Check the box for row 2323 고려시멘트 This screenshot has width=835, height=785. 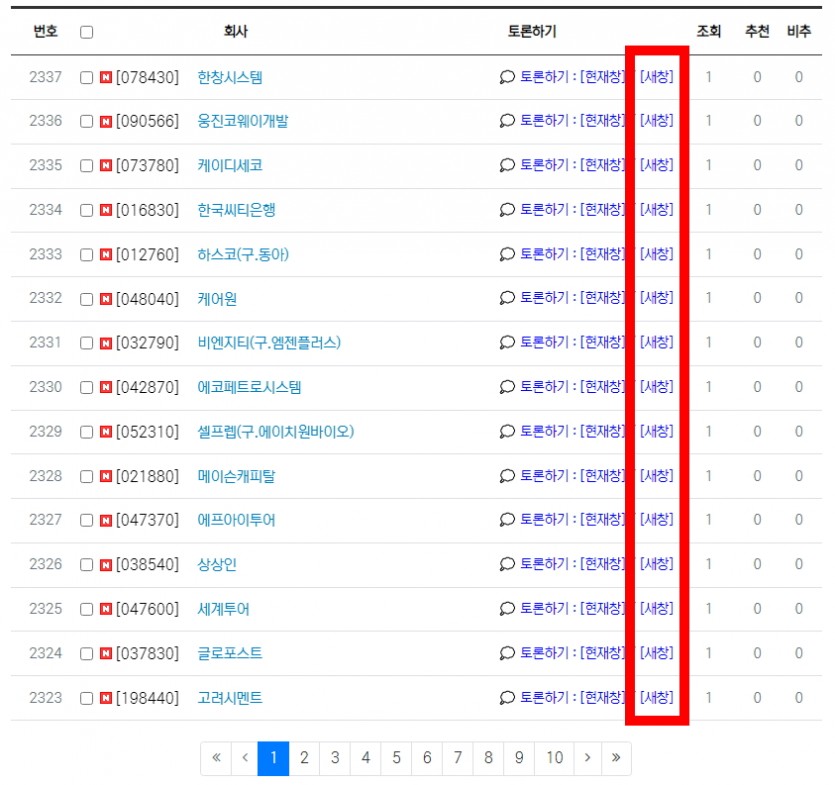[x=86, y=698]
